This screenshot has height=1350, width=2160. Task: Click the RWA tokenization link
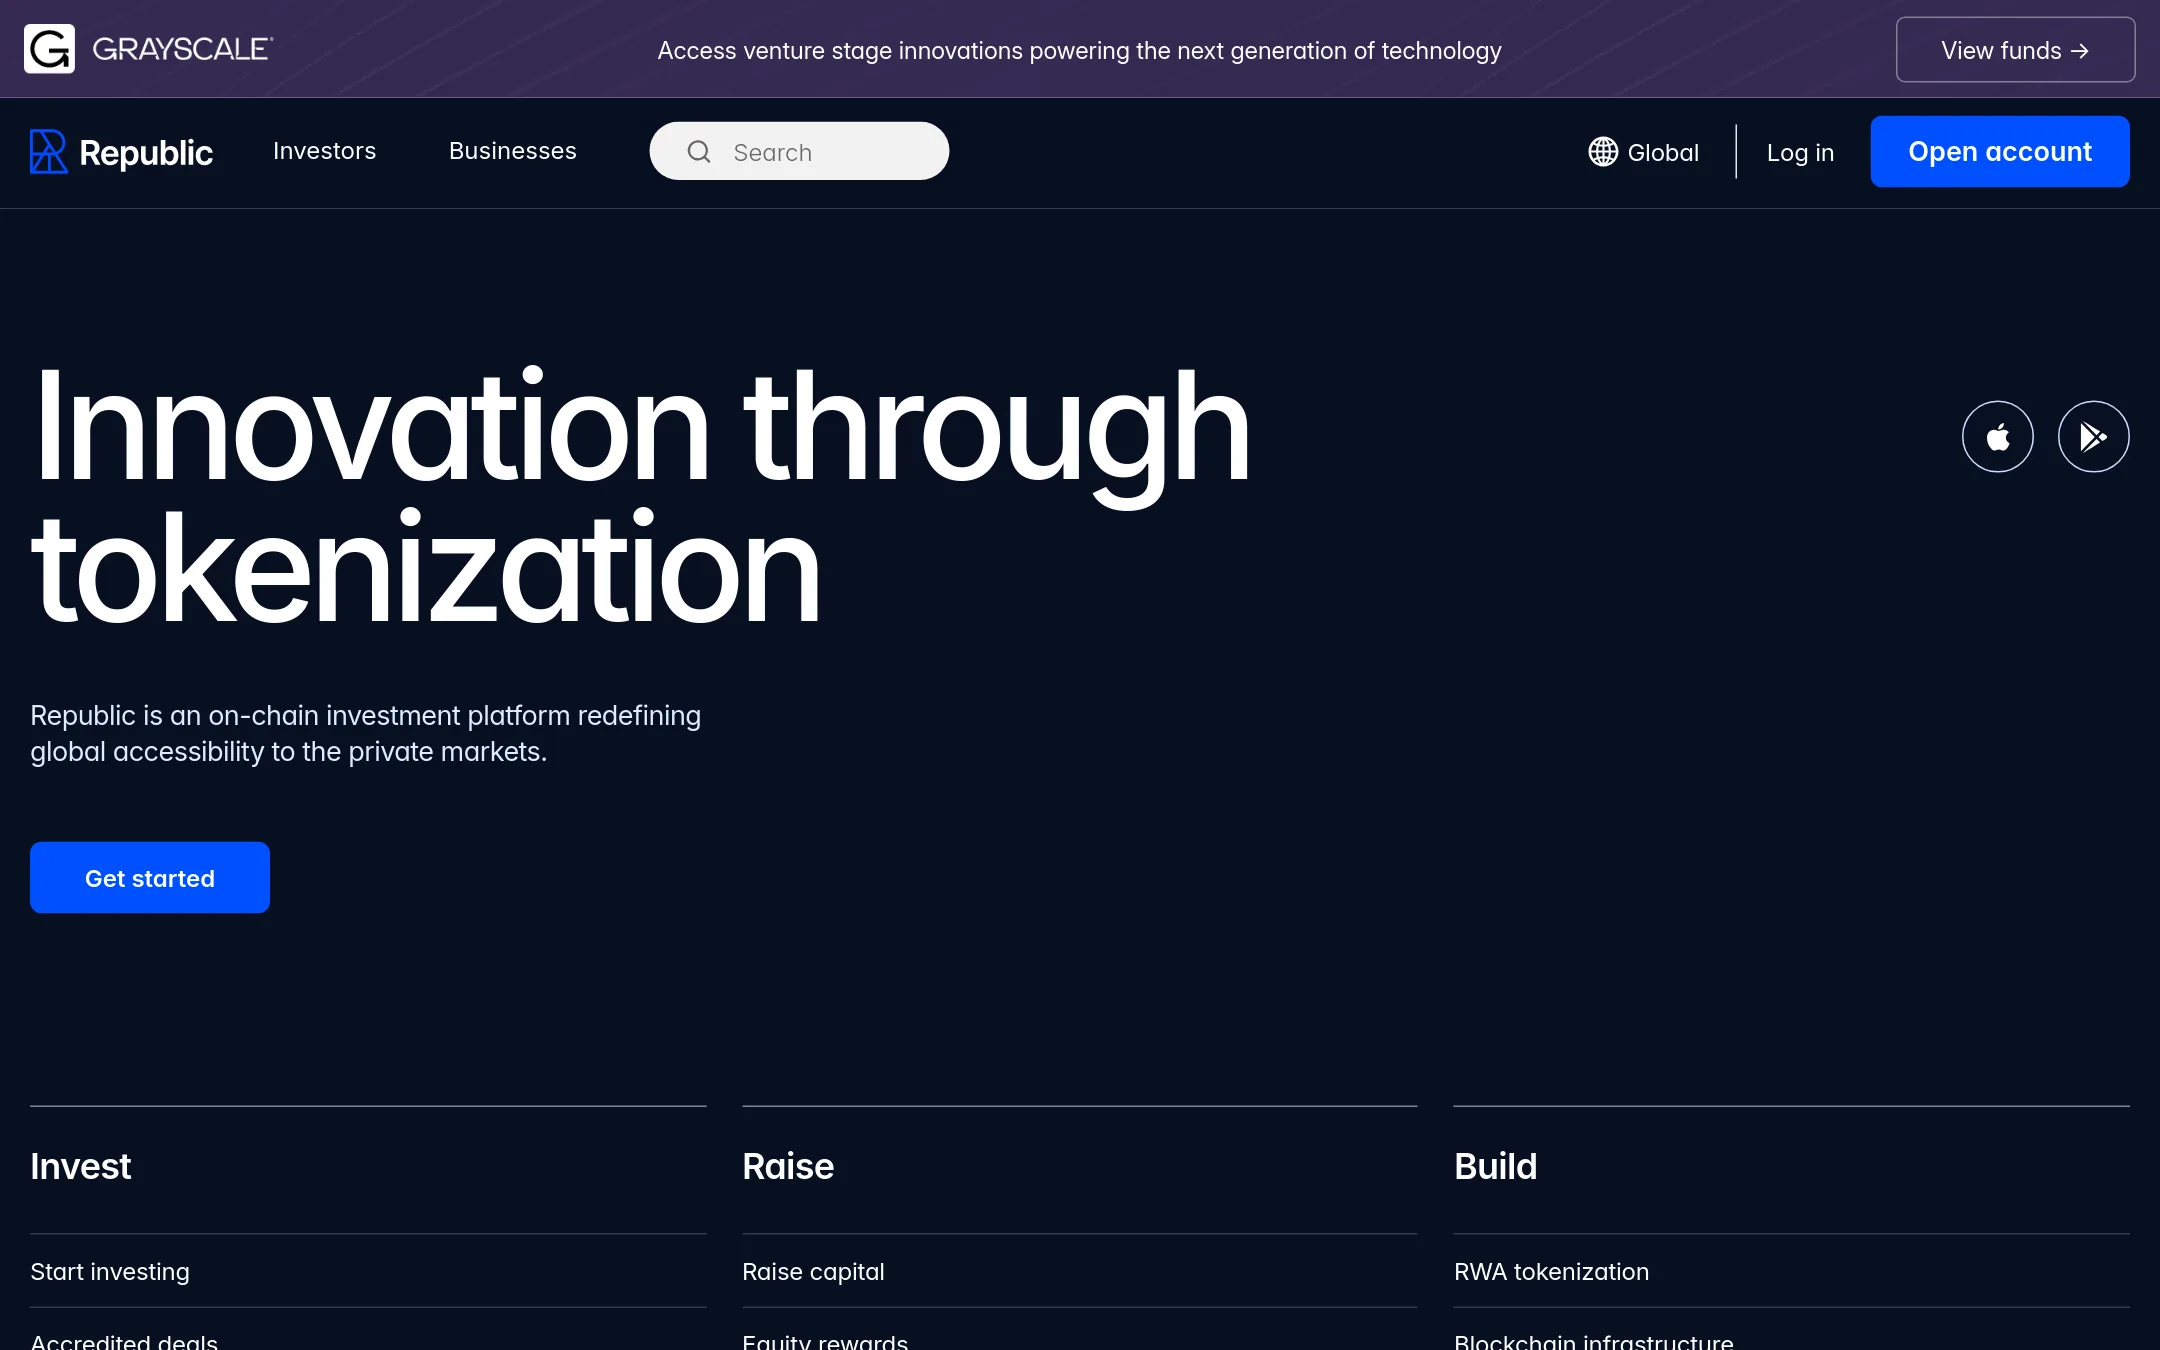click(1551, 1271)
